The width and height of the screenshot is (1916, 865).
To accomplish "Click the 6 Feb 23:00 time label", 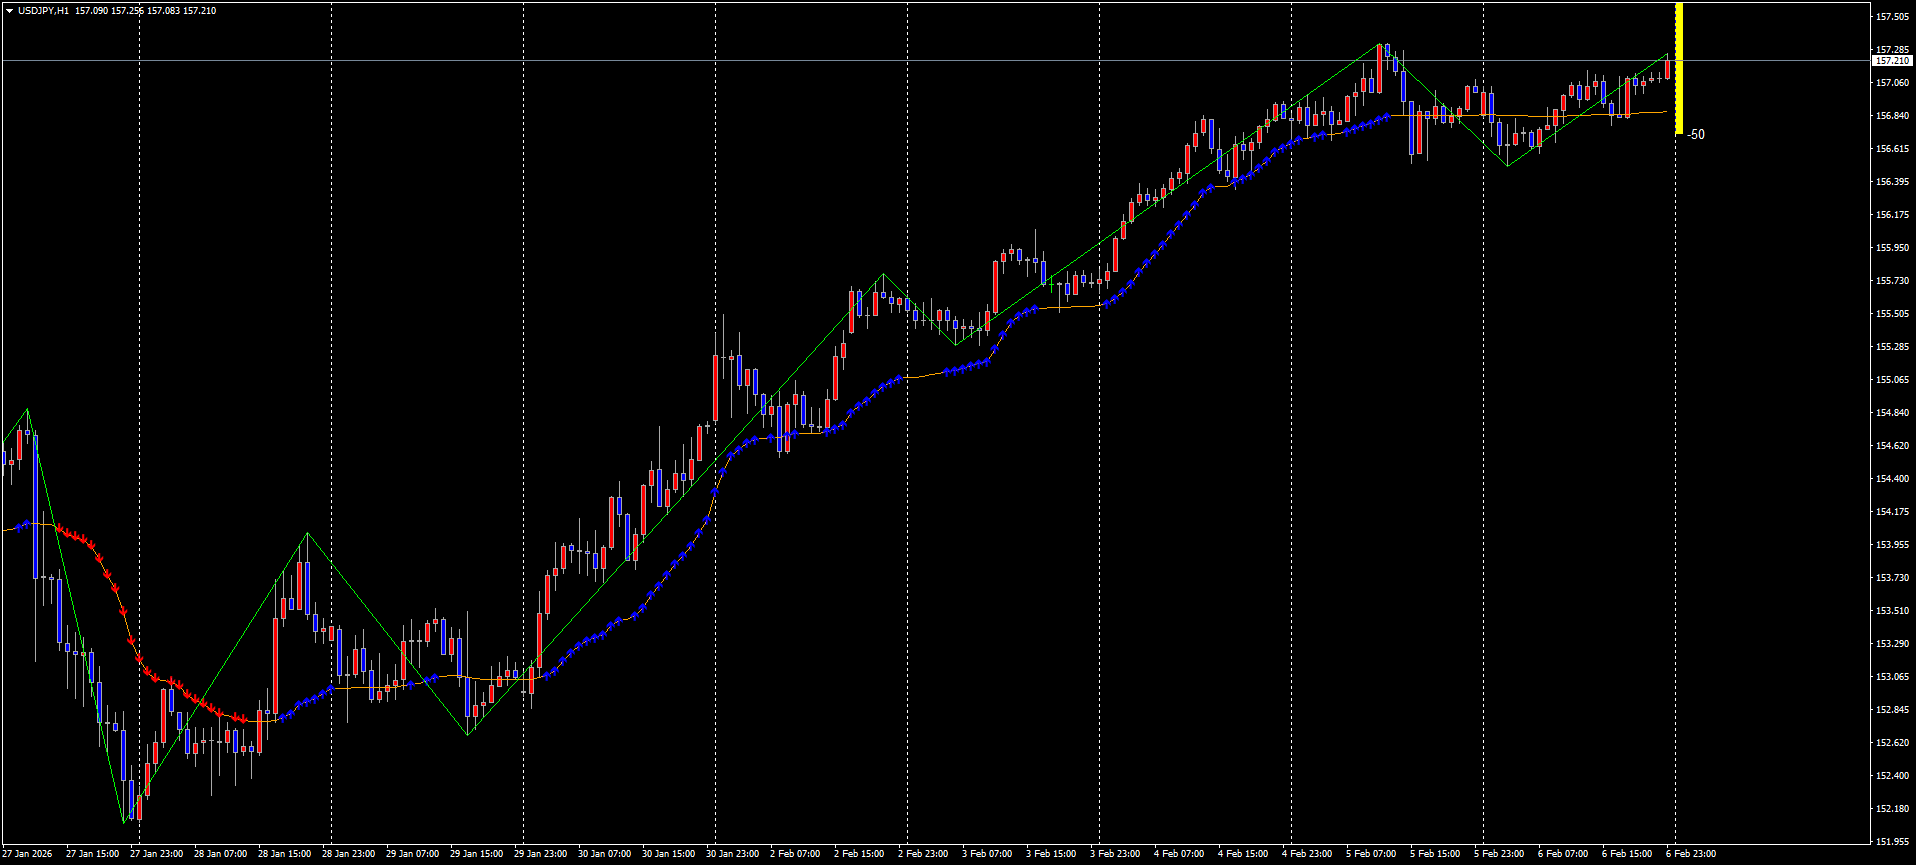I will 1691,854.
